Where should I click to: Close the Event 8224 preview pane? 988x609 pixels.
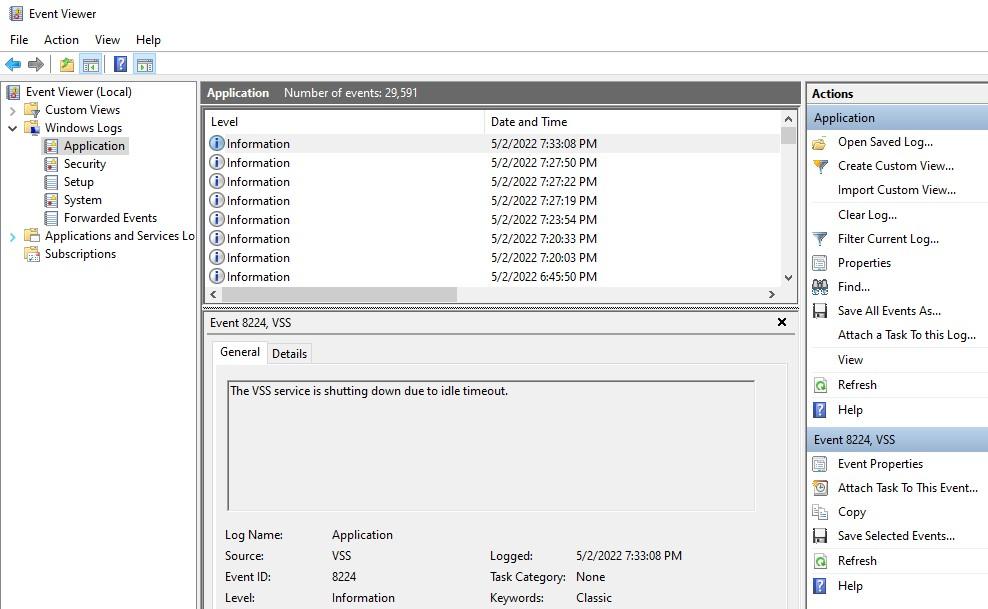[x=782, y=322]
